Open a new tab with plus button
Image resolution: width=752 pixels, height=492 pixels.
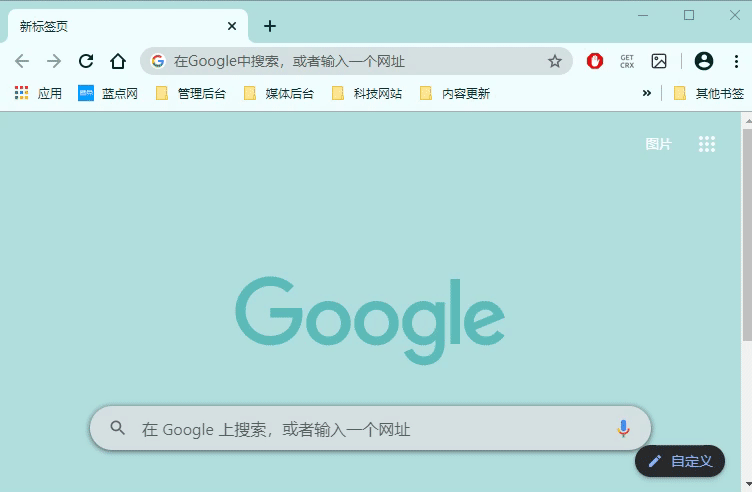tap(270, 26)
